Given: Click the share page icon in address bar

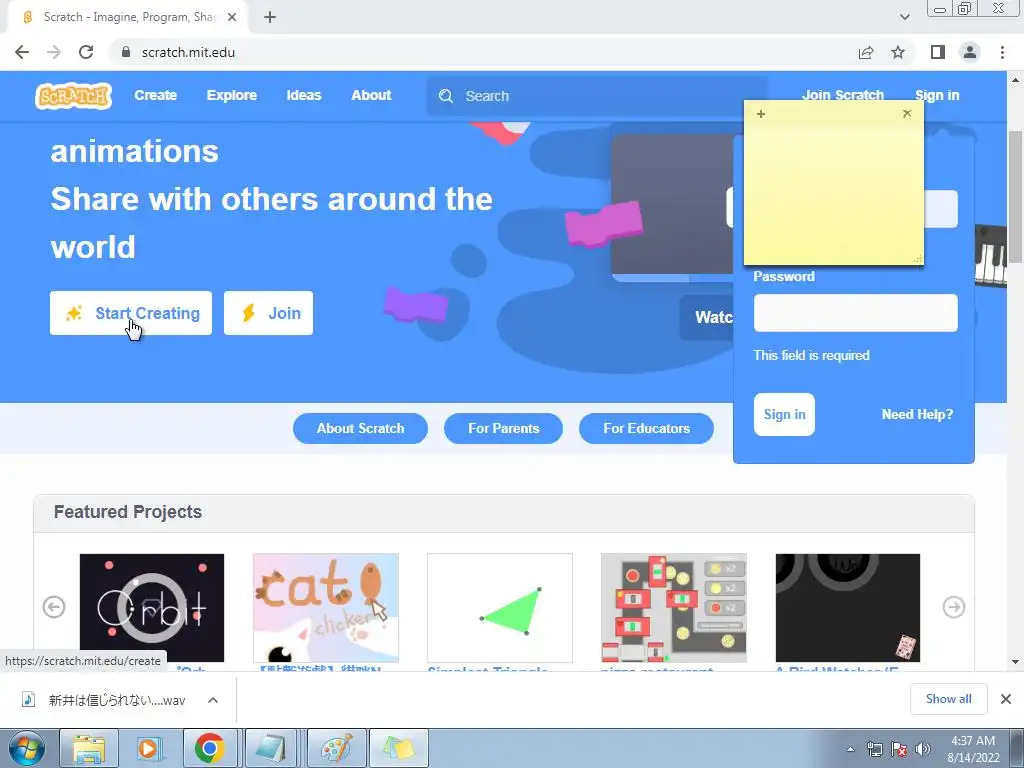Looking at the screenshot, I should pyautogui.click(x=866, y=52).
